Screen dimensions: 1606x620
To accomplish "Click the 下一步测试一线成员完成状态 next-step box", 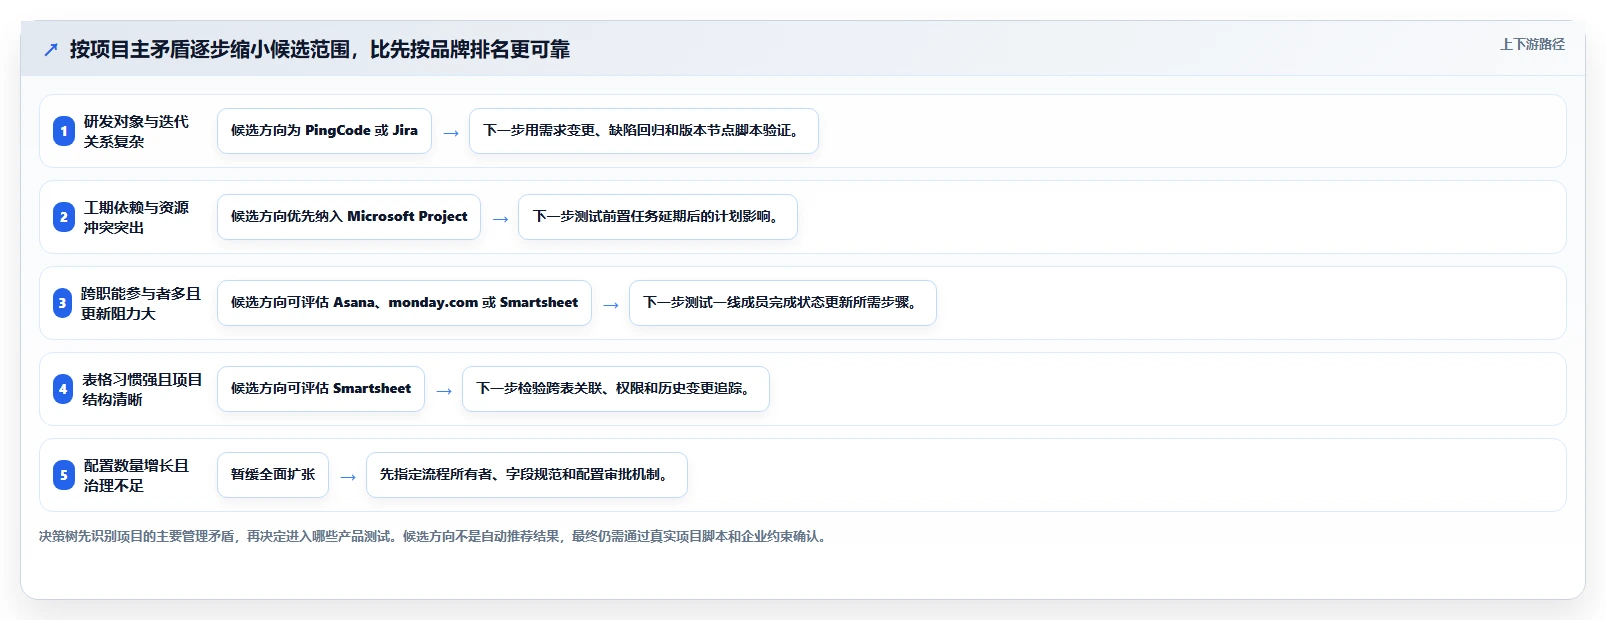I will pyautogui.click(x=783, y=303).
